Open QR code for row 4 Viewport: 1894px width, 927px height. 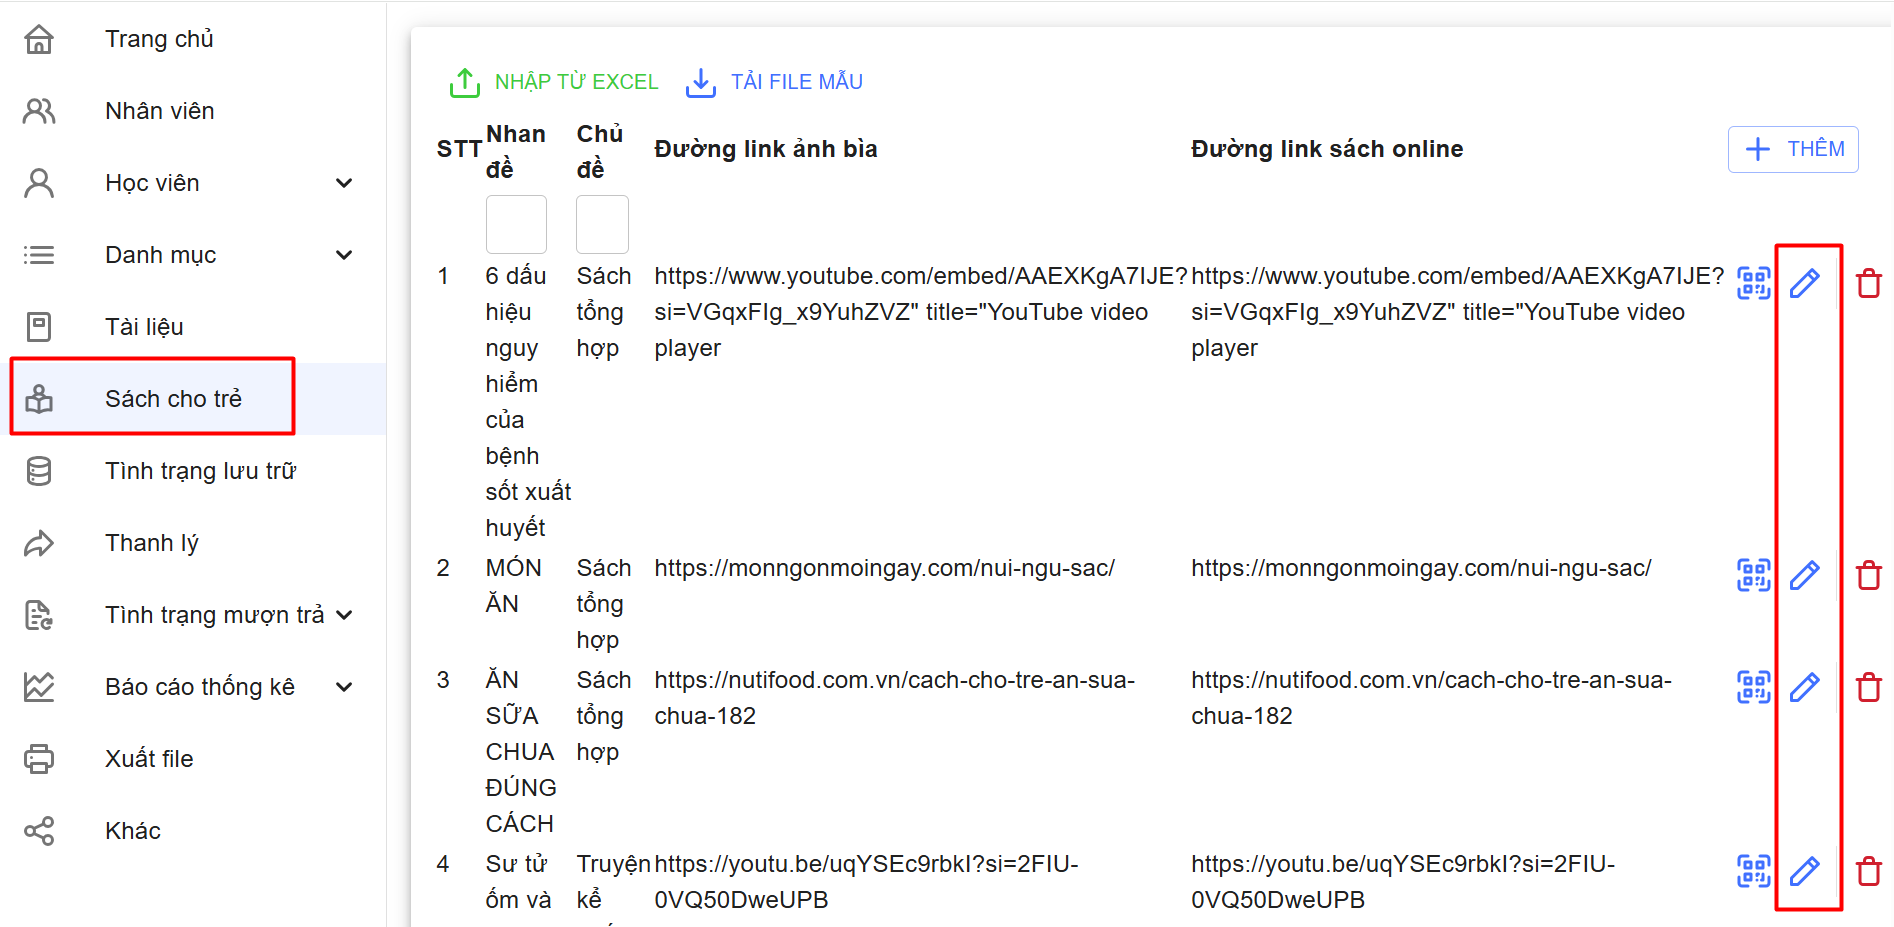(x=1753, y=871)
